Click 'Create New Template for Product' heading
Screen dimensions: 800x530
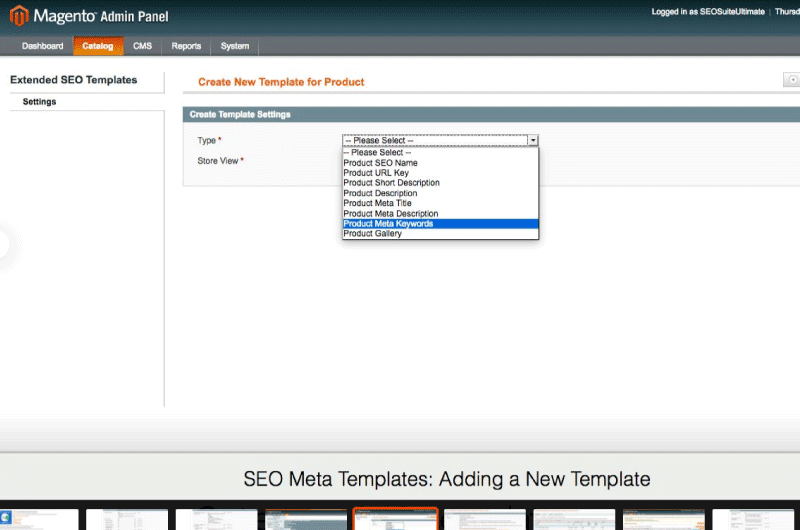[281, 82]
